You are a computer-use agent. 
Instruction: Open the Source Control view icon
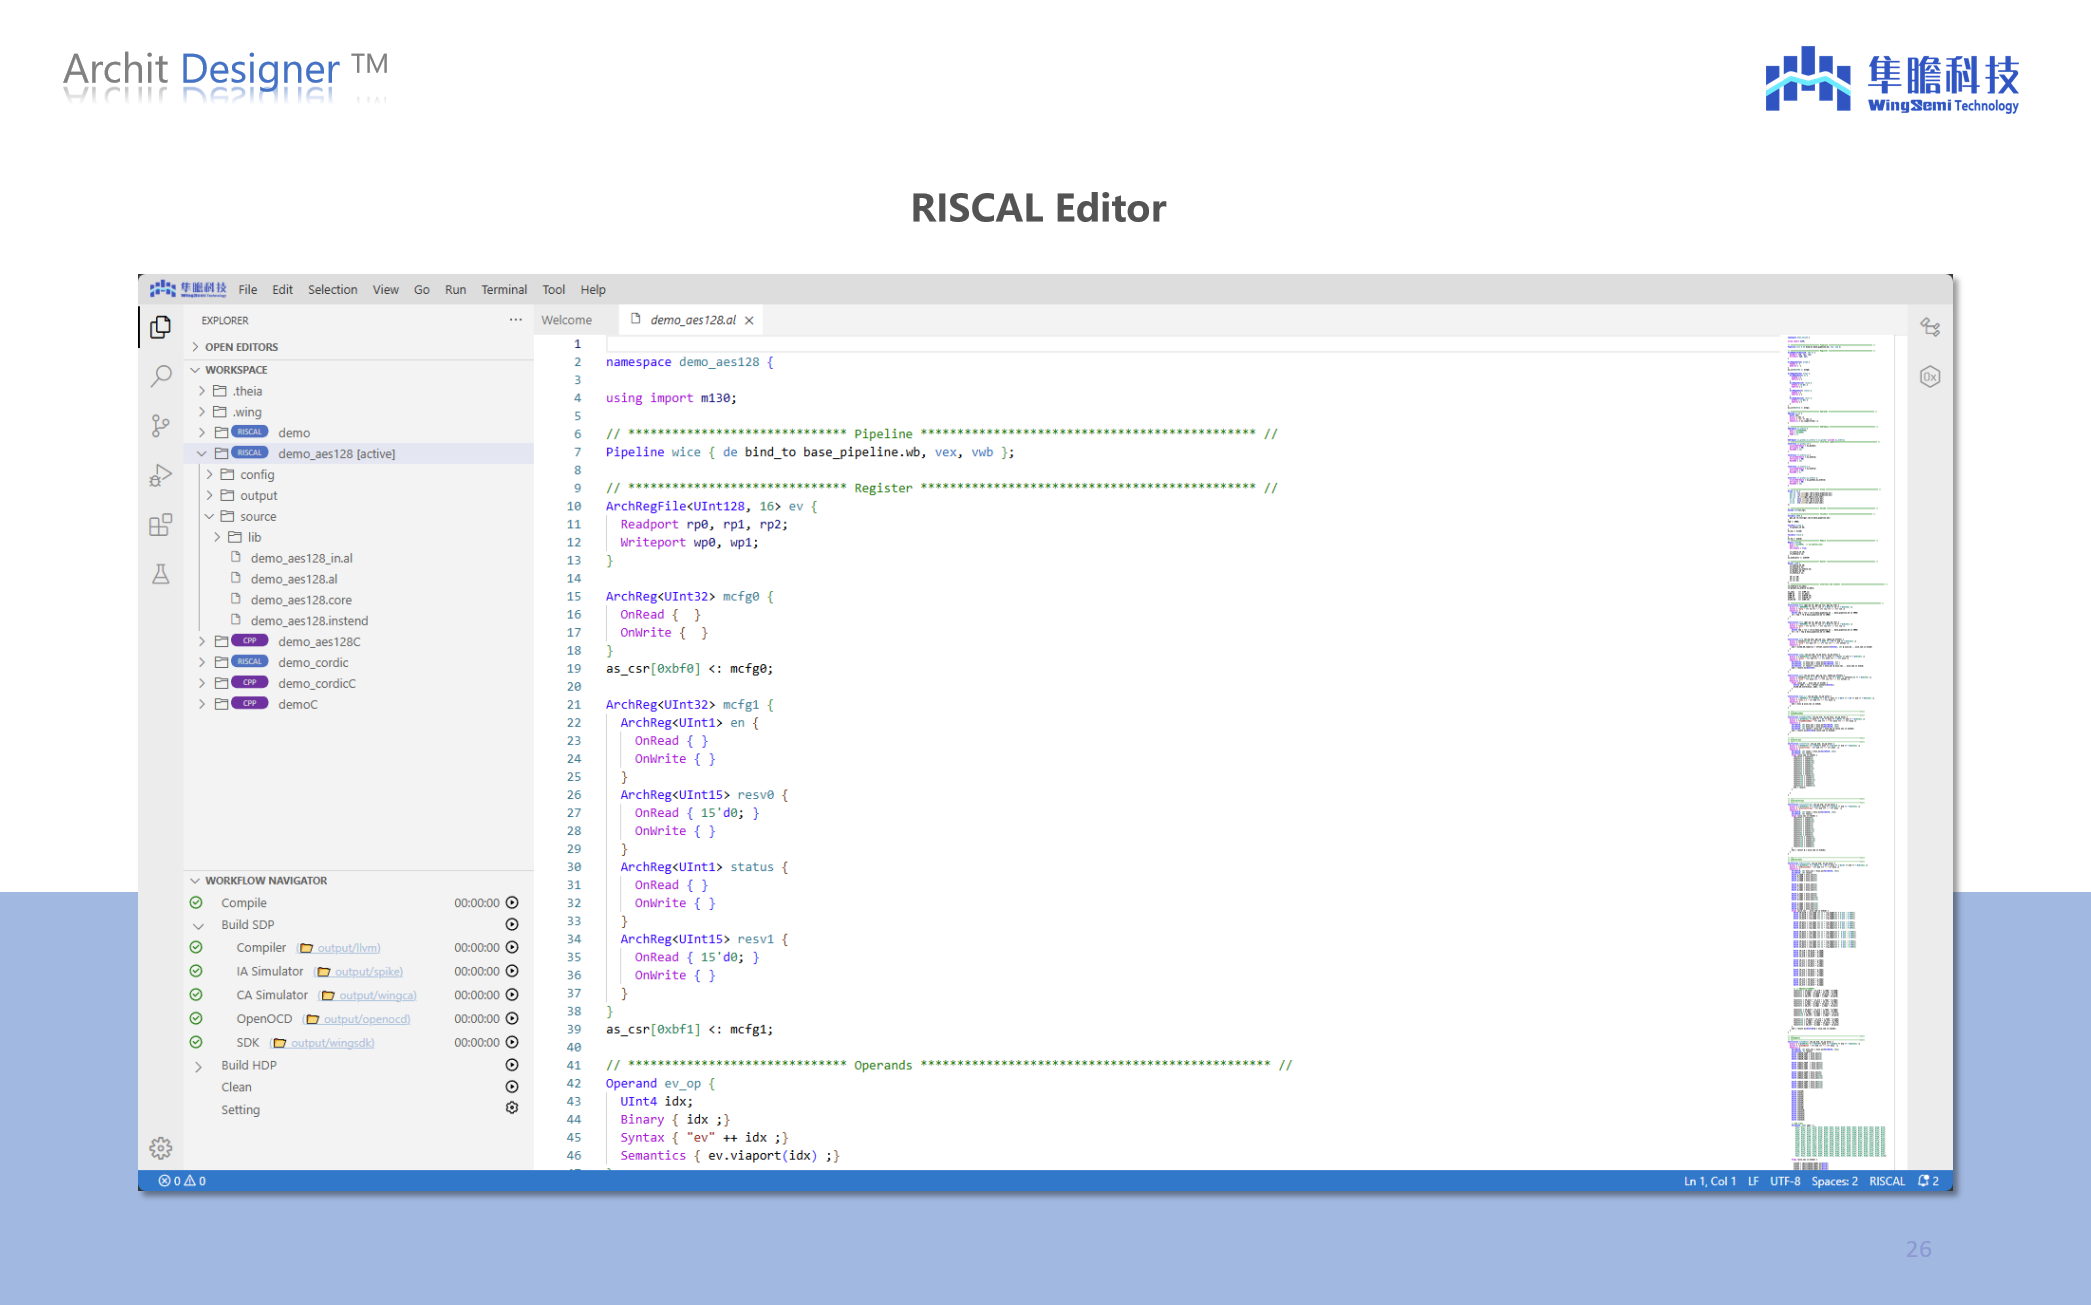coord(160,426)
